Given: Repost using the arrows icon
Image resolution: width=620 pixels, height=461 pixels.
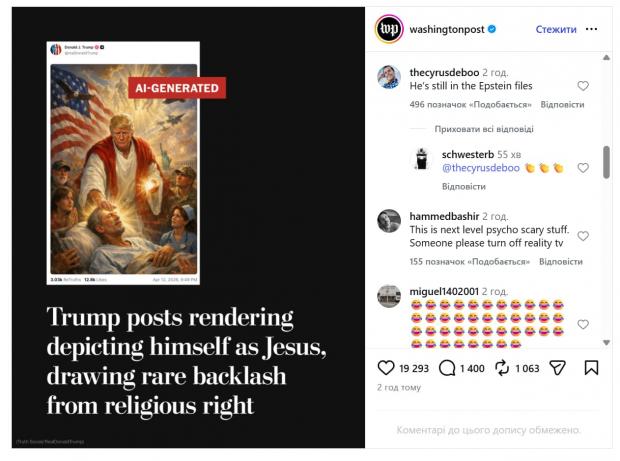Looking at the screenshot, I should 503,368.
